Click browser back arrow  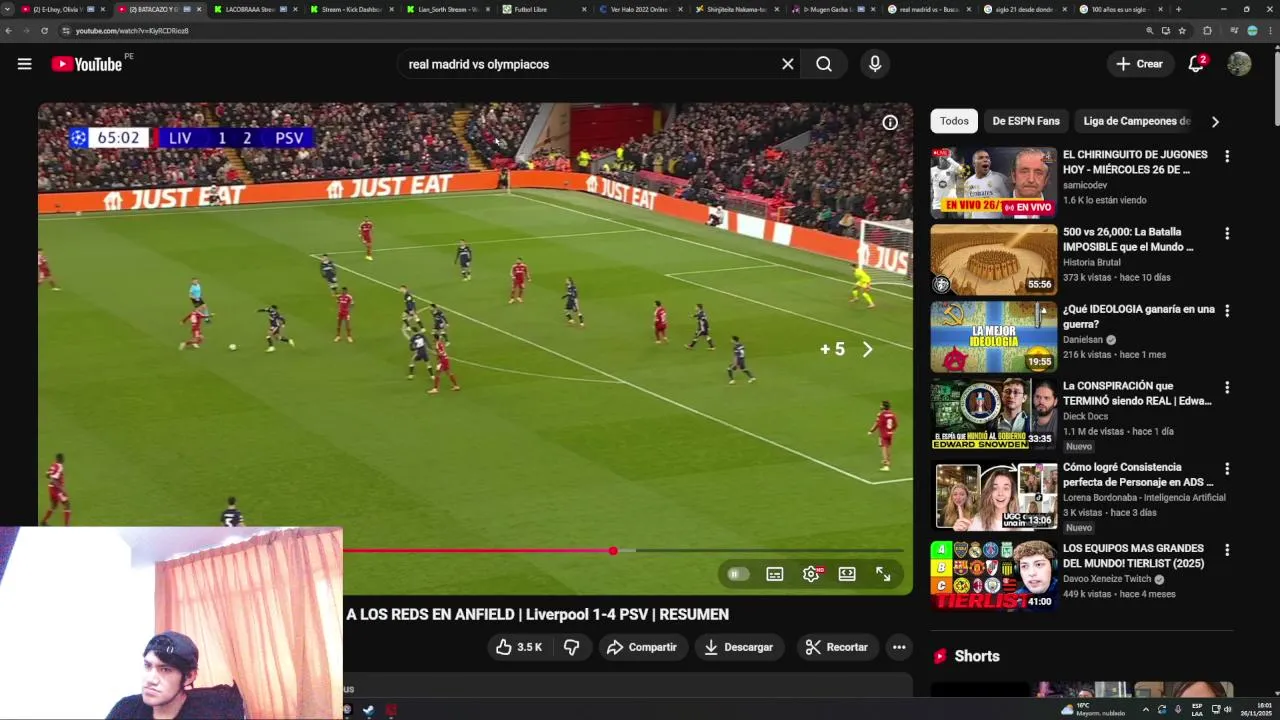click(9, 31)
